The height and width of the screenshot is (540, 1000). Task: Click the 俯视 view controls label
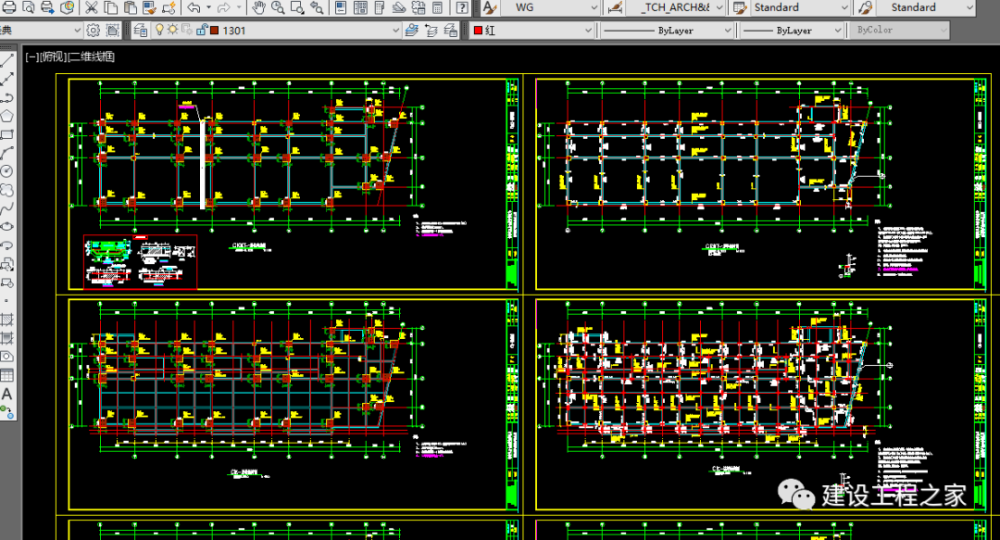point(53,57)
